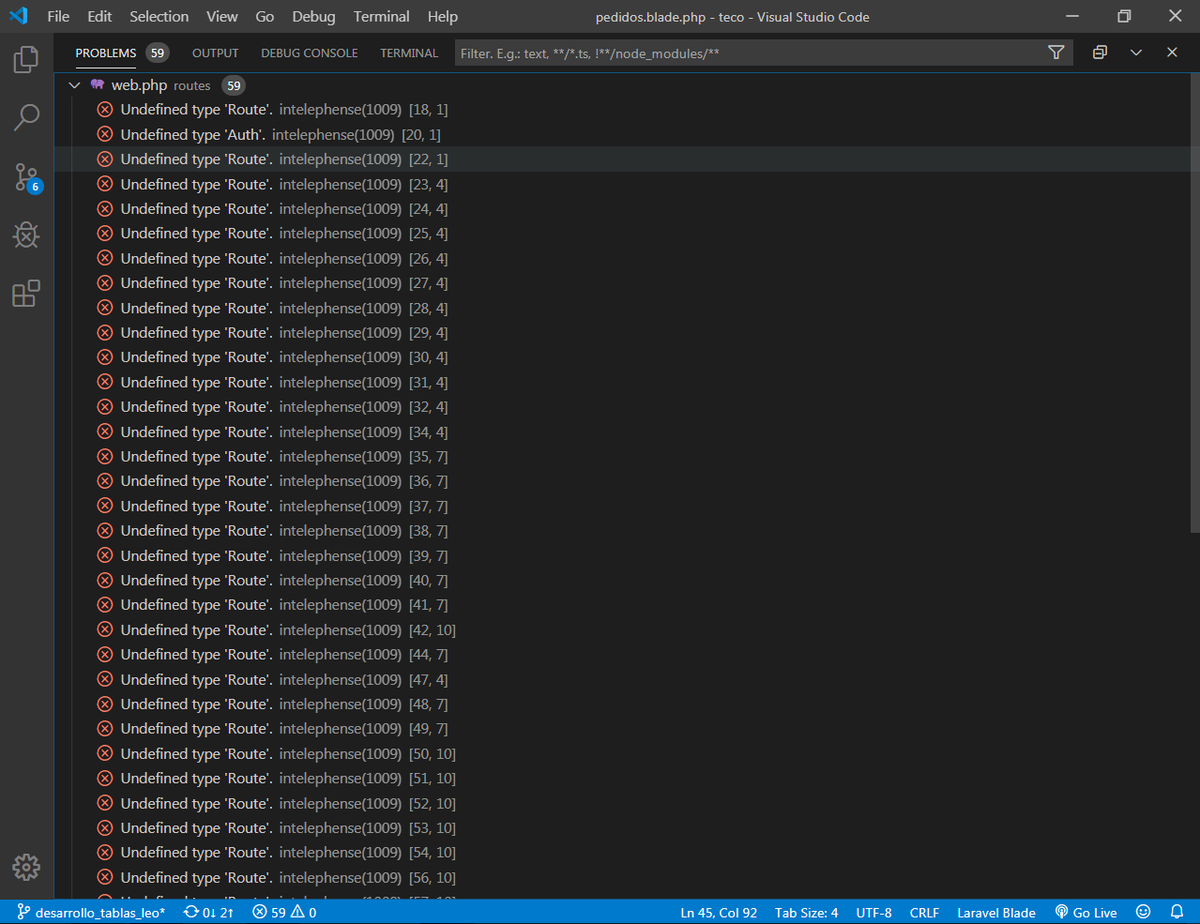Image resolution: width=1200 pixels, height=924 pixels.
Task: Change the CRLF line ending
Action: tap(925, 912)
